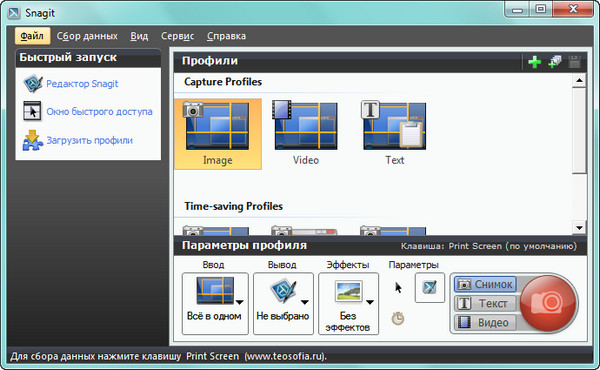600x370 pixels.
Task: Maximize the Snagit window
Action: [541, 10]
